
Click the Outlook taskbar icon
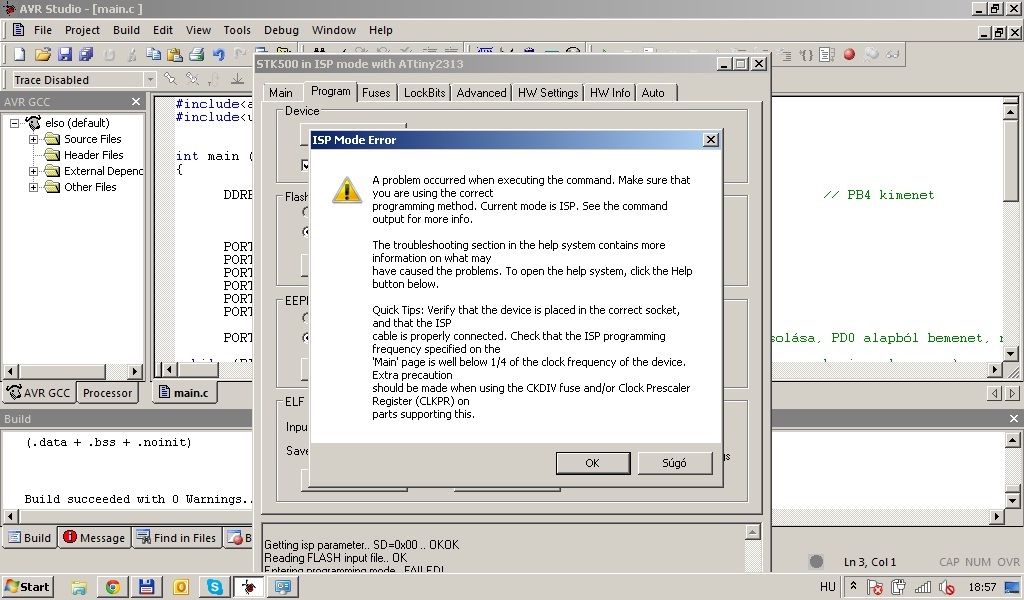tap(180, 586)
